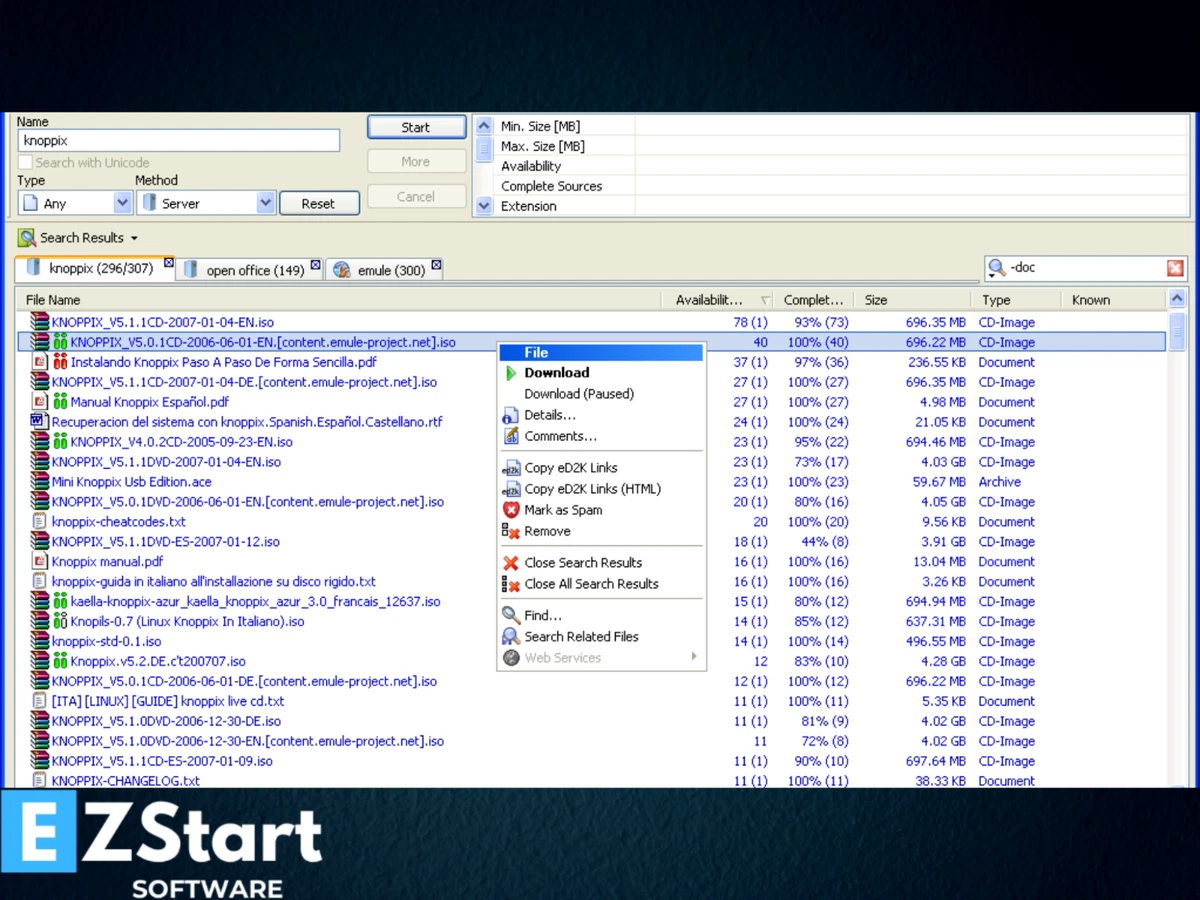Click the Find magnifier icon

(x=511, y=616)
